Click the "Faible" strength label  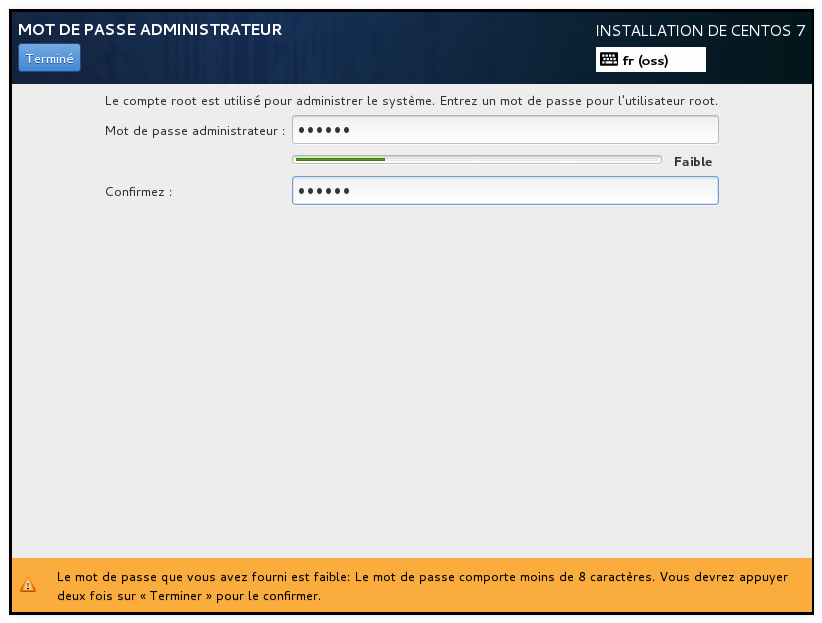coord(693,162)
